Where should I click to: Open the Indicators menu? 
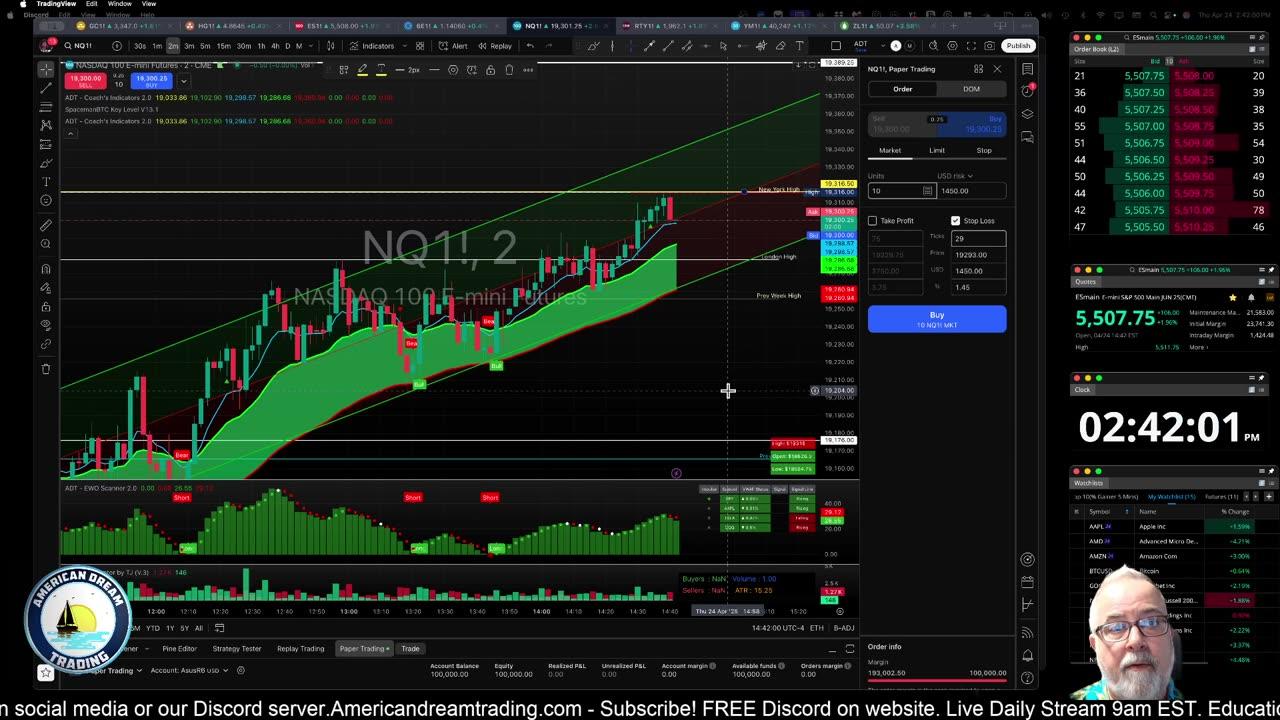pos(373,46)
